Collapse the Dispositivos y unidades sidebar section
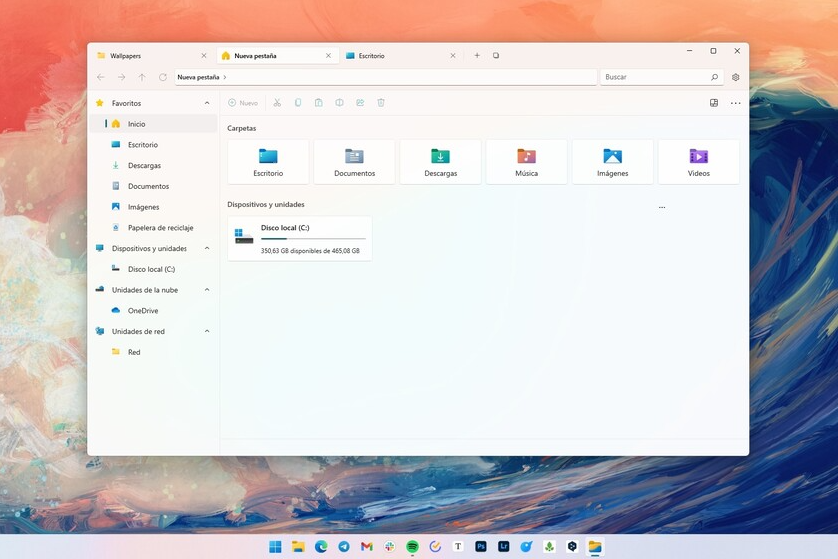838x559 pixels. point(207,249)
